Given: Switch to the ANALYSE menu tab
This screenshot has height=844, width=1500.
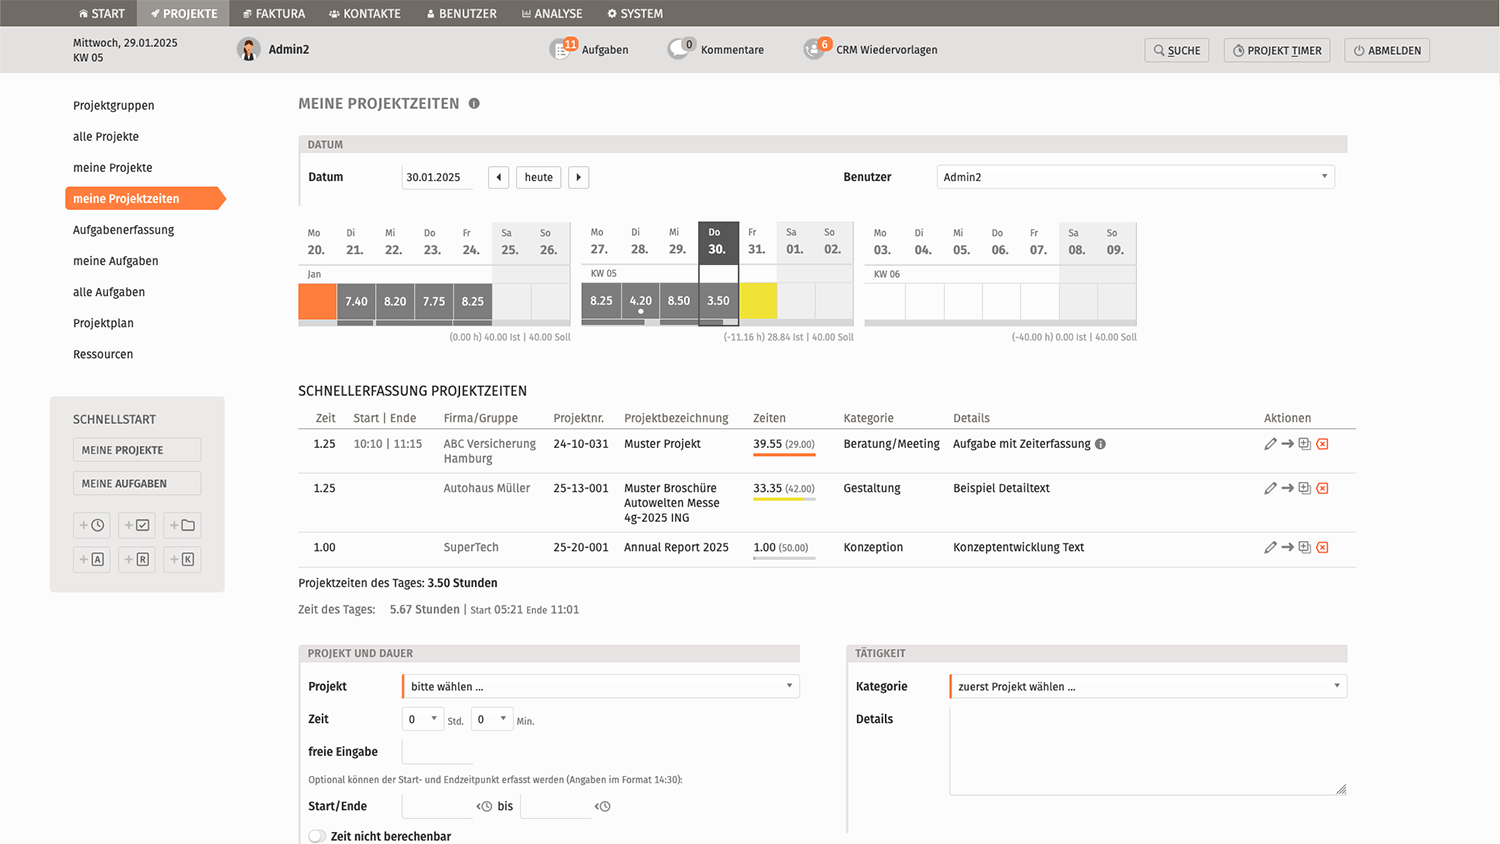Looking at the screenshot, I should 552,13.
